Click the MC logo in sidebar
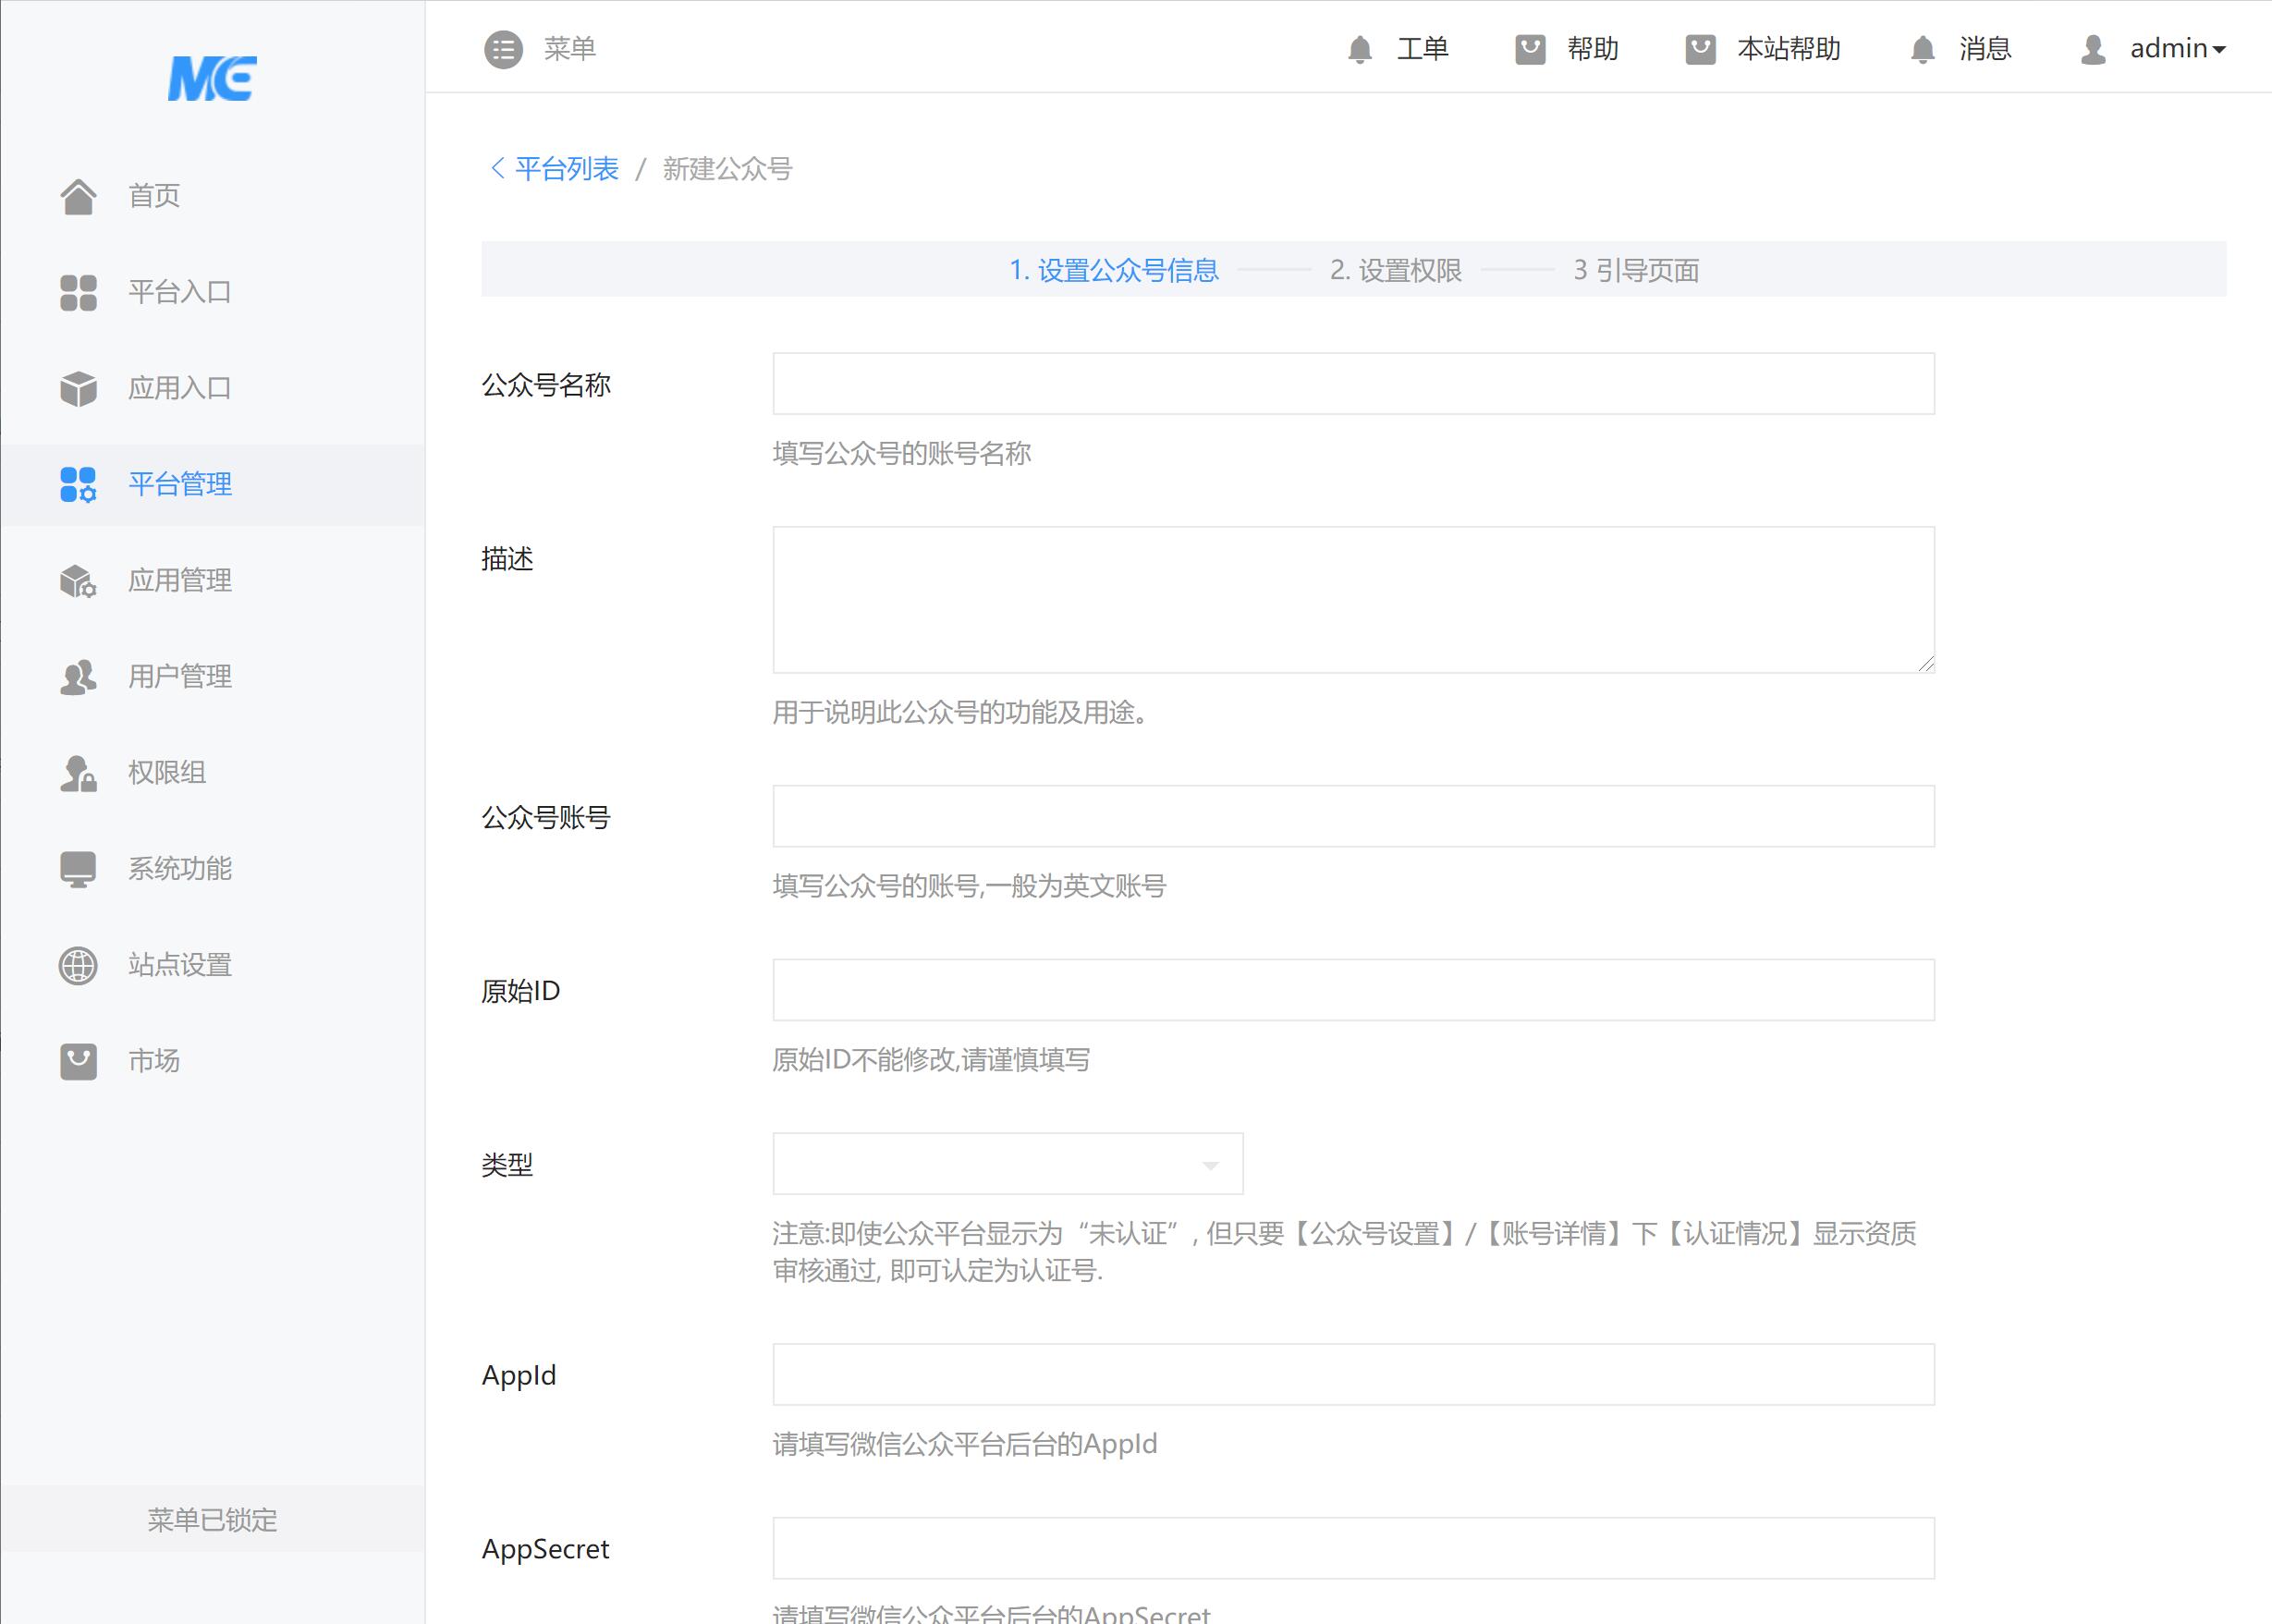 [212, 78]
